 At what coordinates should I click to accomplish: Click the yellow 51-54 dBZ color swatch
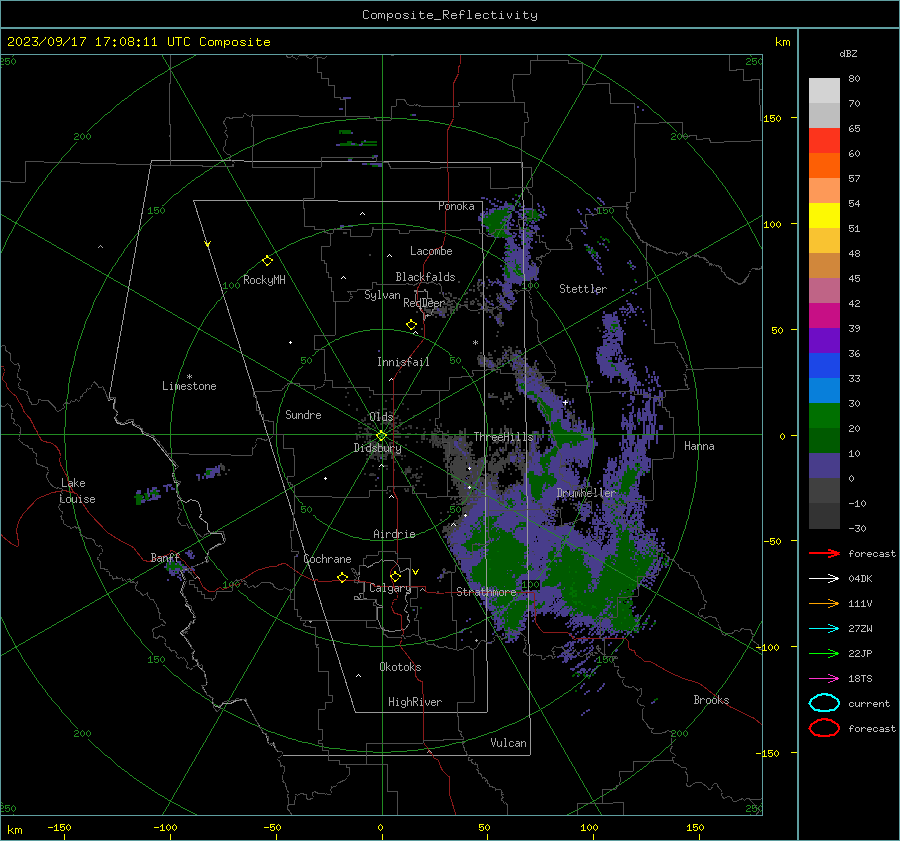824,215
